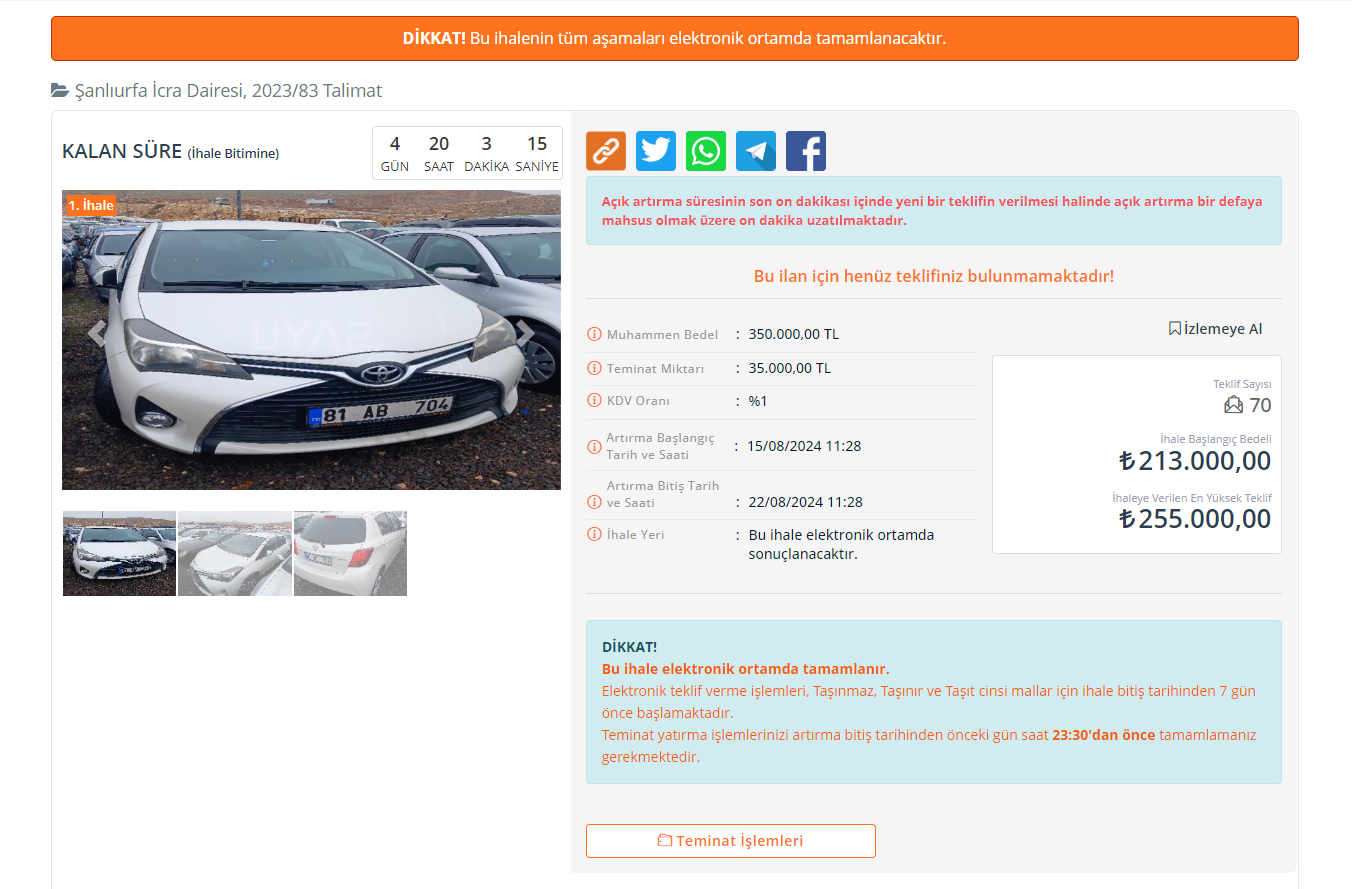Select the first car thumbnail, front view
1352x889 pixels.
tap(119, 554)
